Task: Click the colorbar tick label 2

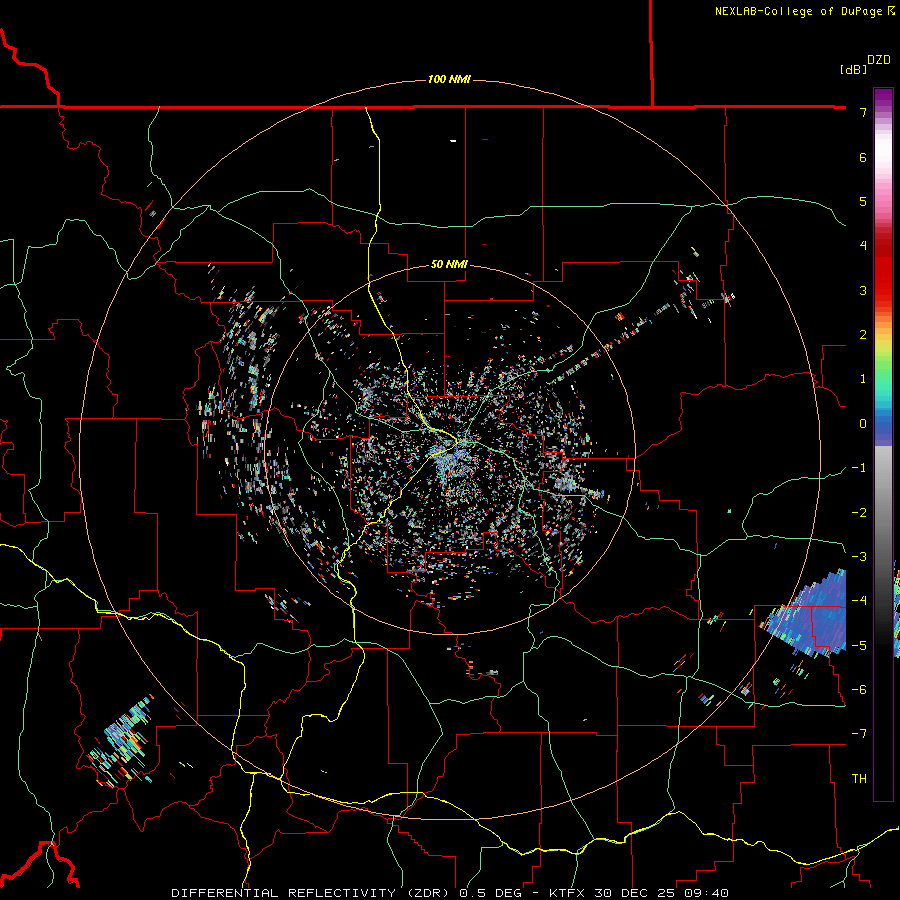Action: [x=863, y=335]
